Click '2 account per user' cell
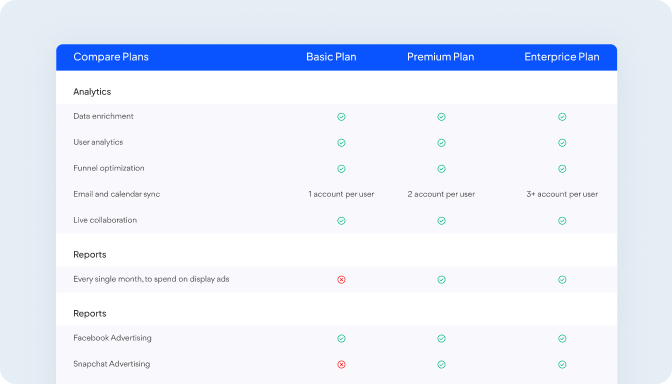Image resolution: width=672 pixels, height=384 pixels. (441, 194)
